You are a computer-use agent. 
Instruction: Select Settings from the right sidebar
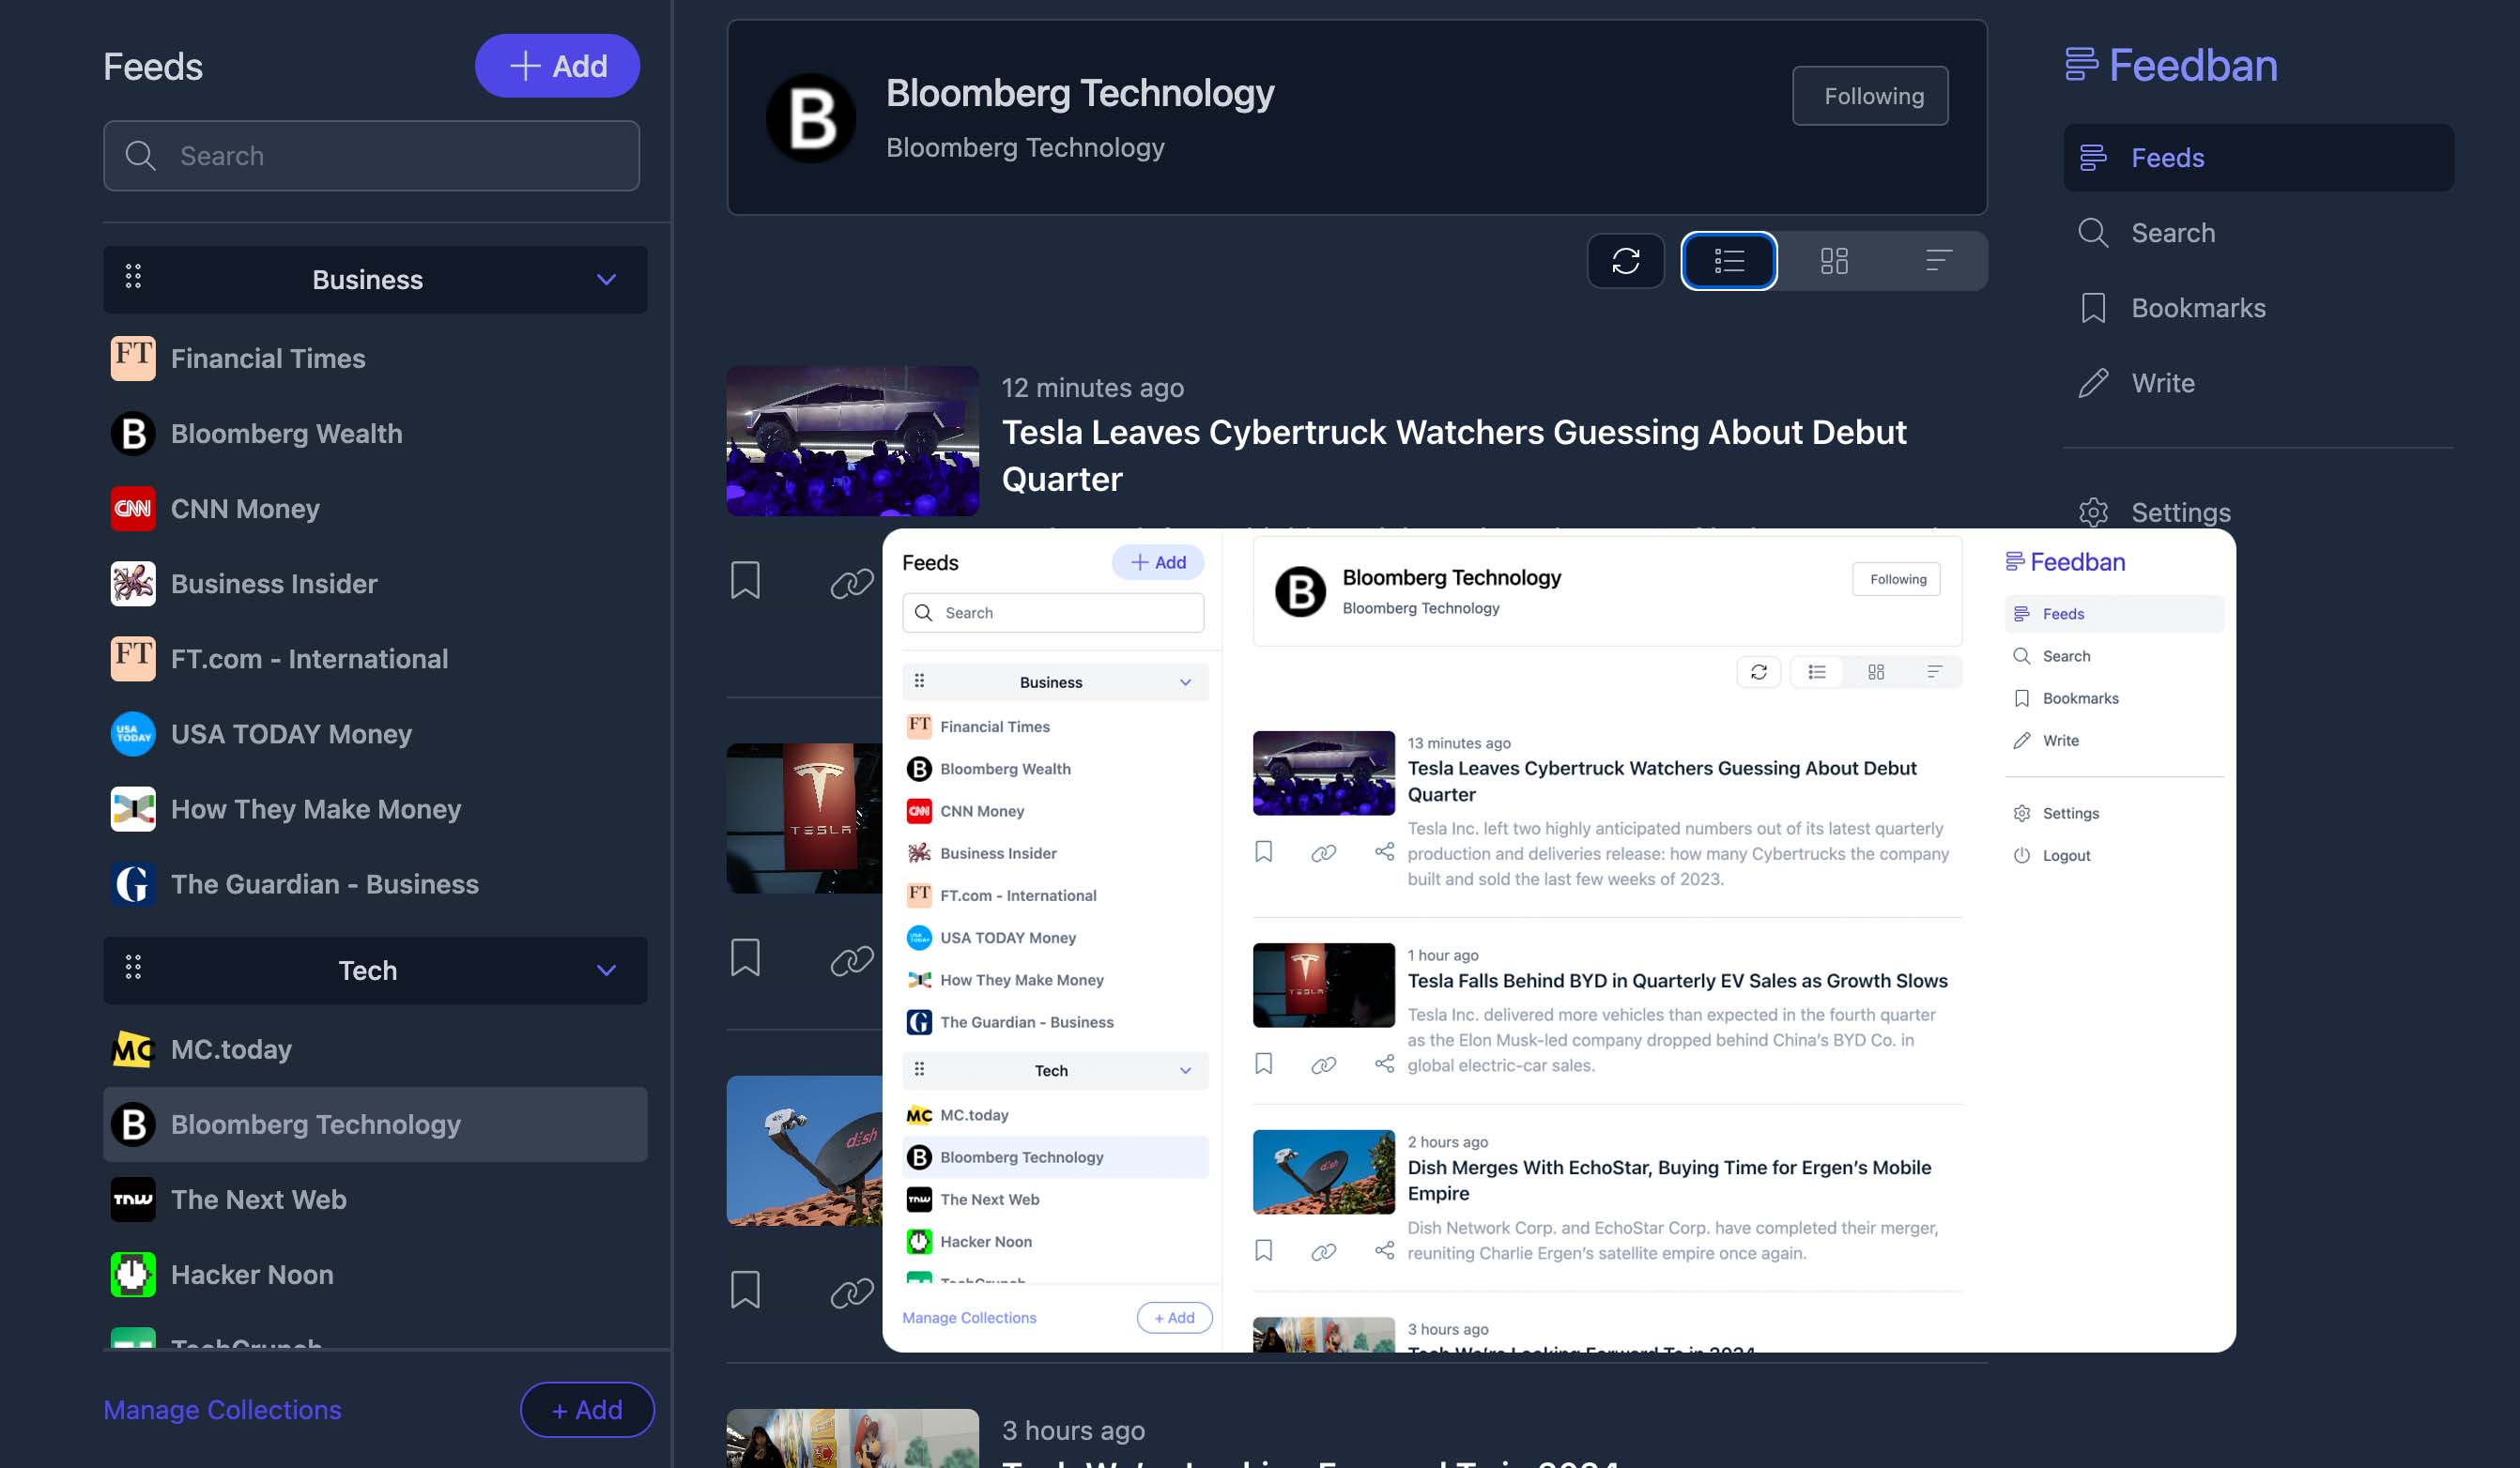coord(2181,512)
